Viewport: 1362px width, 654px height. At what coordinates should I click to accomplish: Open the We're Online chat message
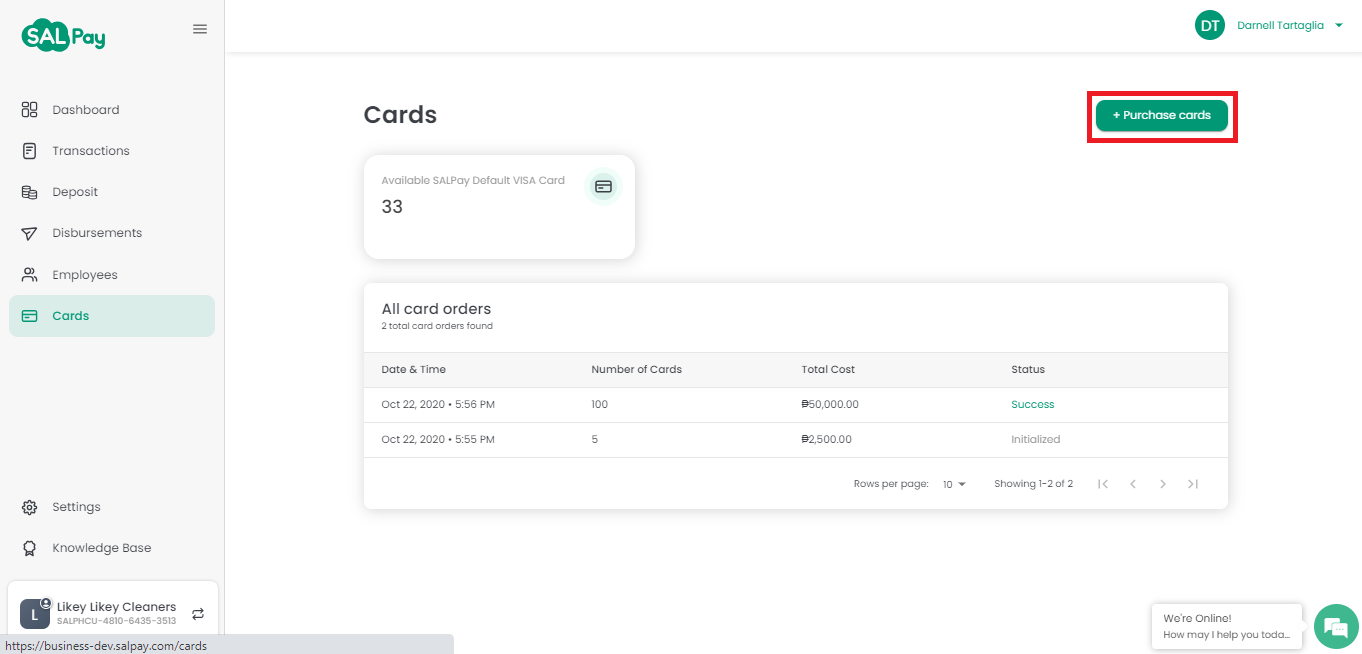pos(1227,626)
